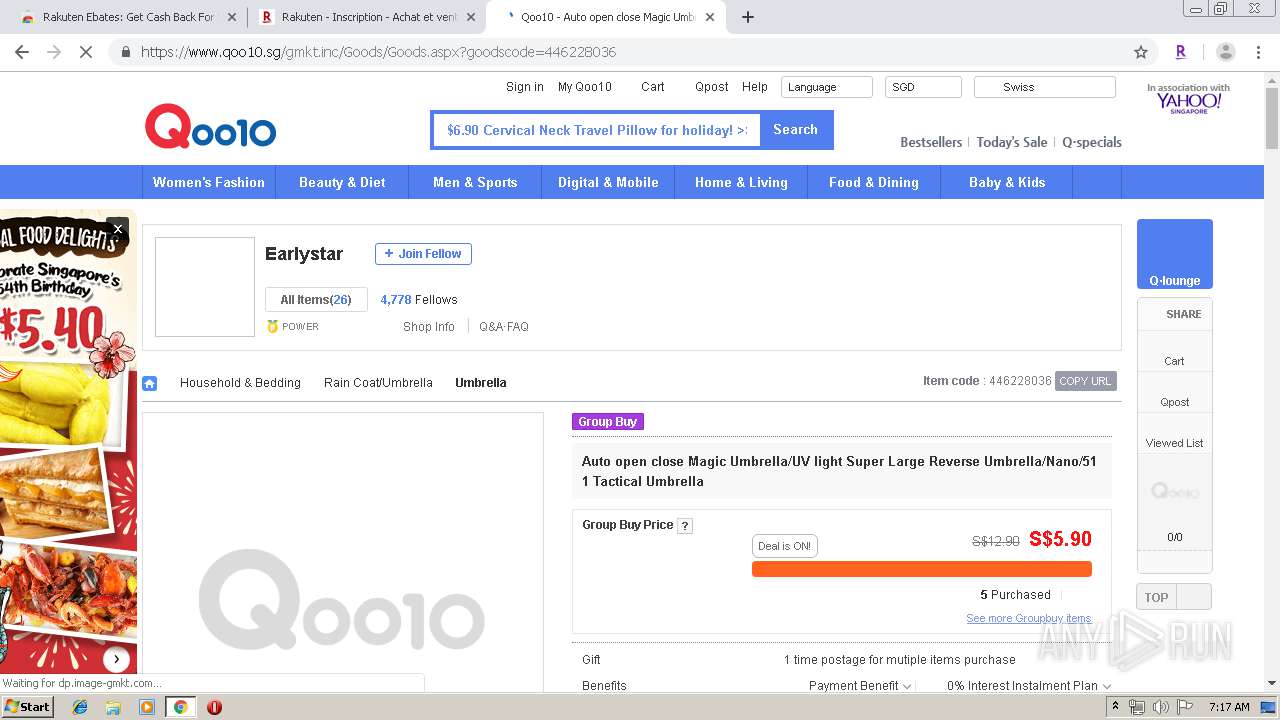
Task: Open the Baby & Kids category
Action: pyautogui.click(x=1007, y=182)
